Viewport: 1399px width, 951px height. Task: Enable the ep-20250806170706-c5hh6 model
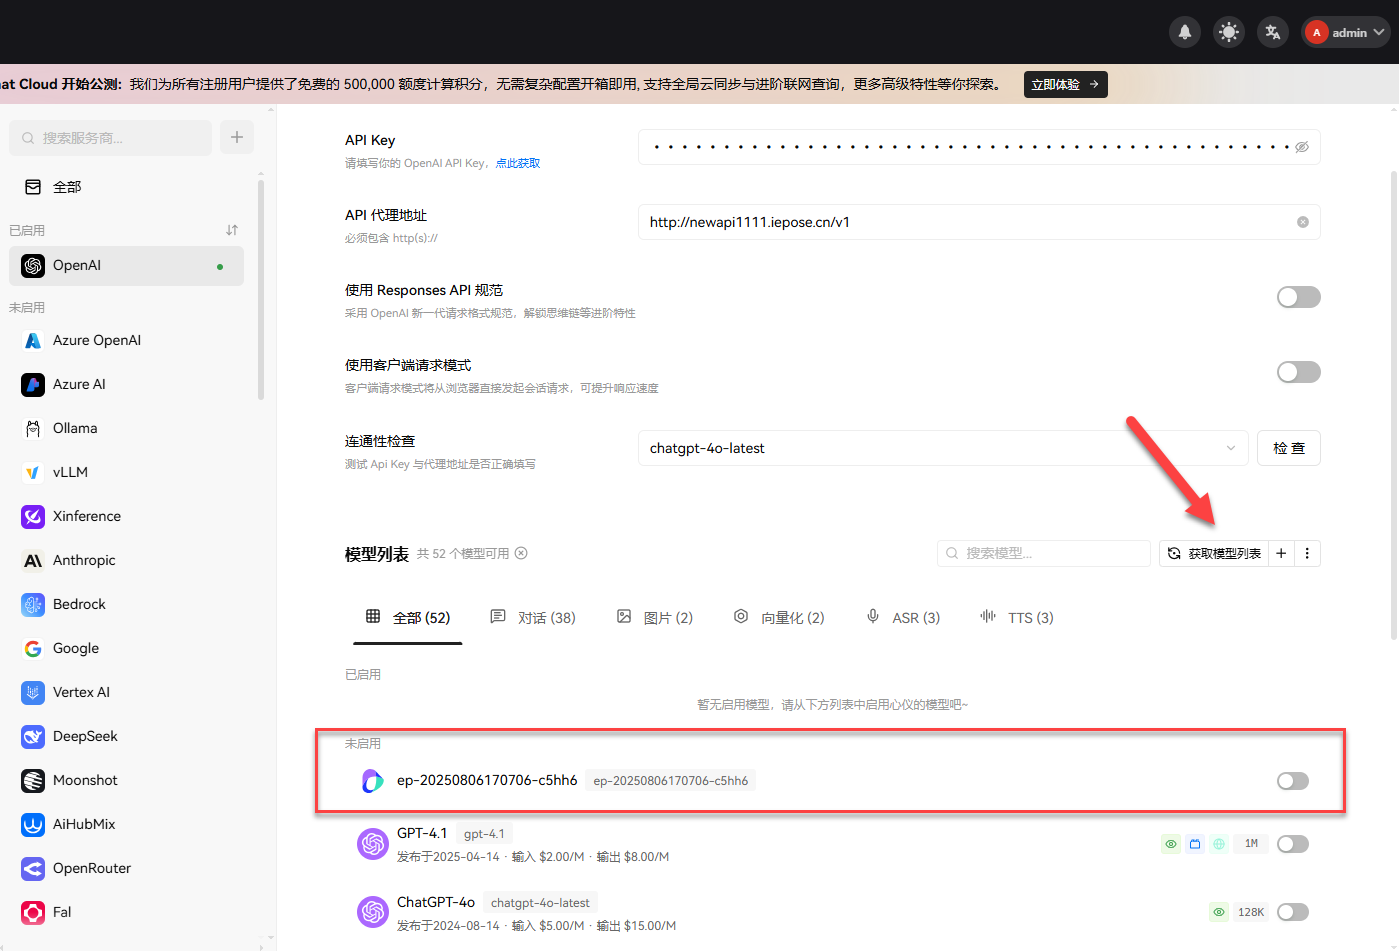pyautogui.click(x=1292, y=780)
